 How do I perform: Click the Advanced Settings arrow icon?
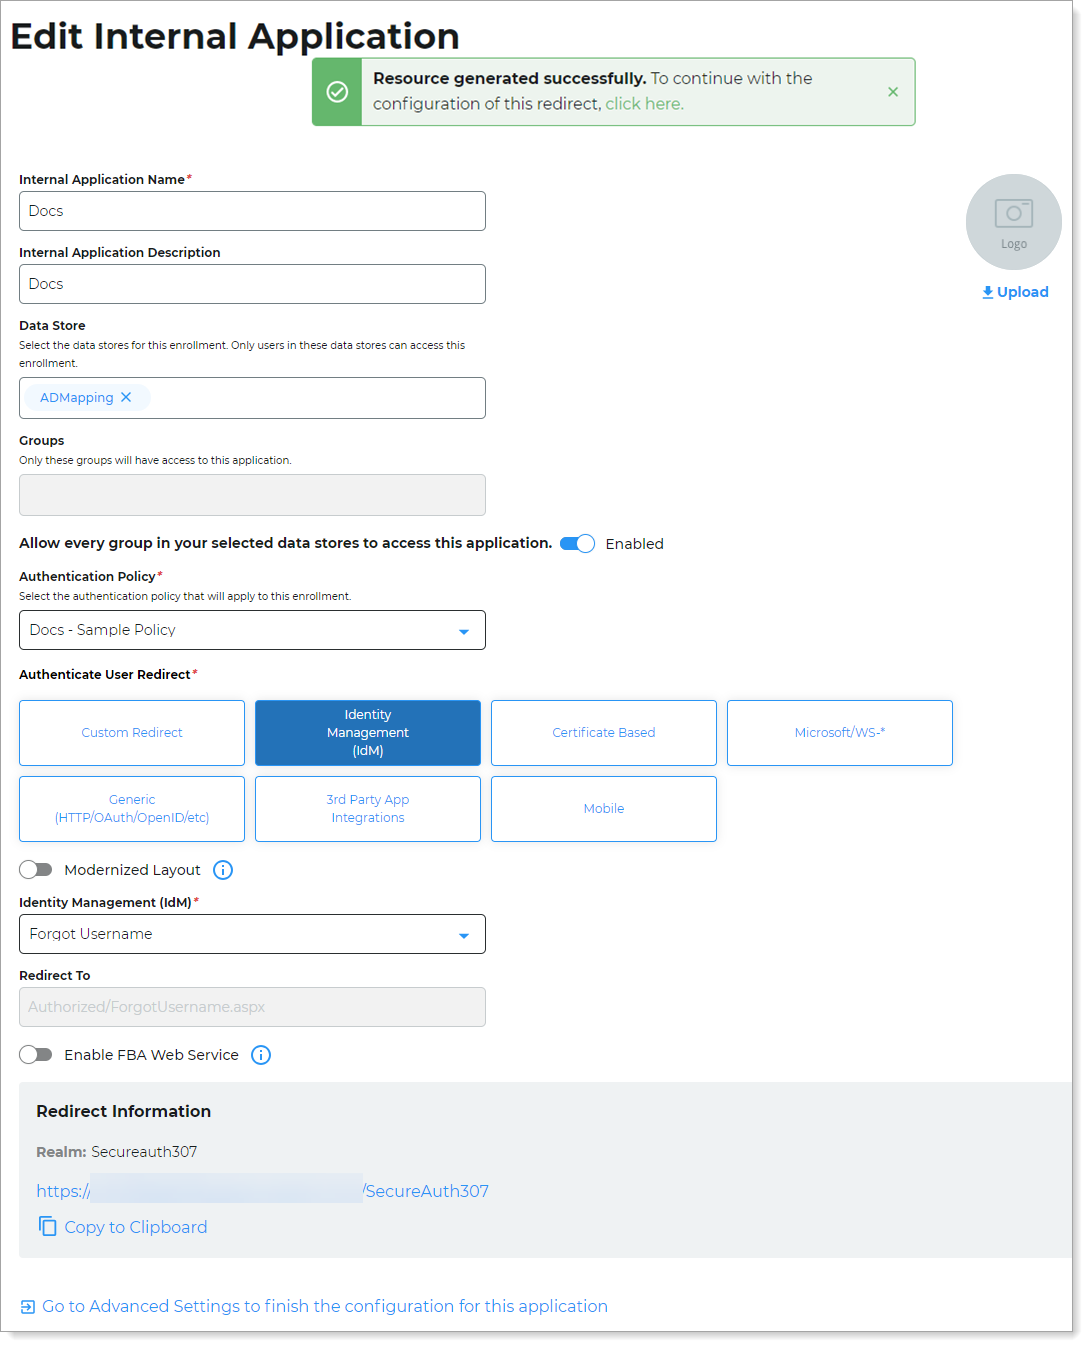pos(28,1307)
